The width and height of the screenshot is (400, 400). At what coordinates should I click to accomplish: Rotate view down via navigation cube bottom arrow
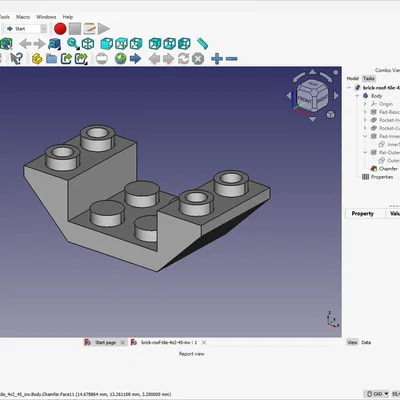point(312,119)
